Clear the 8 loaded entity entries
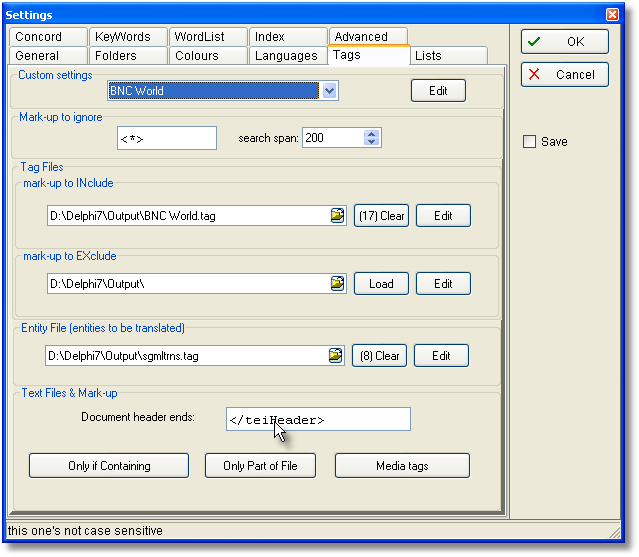The image size is (639, 557). pos(379,355)
